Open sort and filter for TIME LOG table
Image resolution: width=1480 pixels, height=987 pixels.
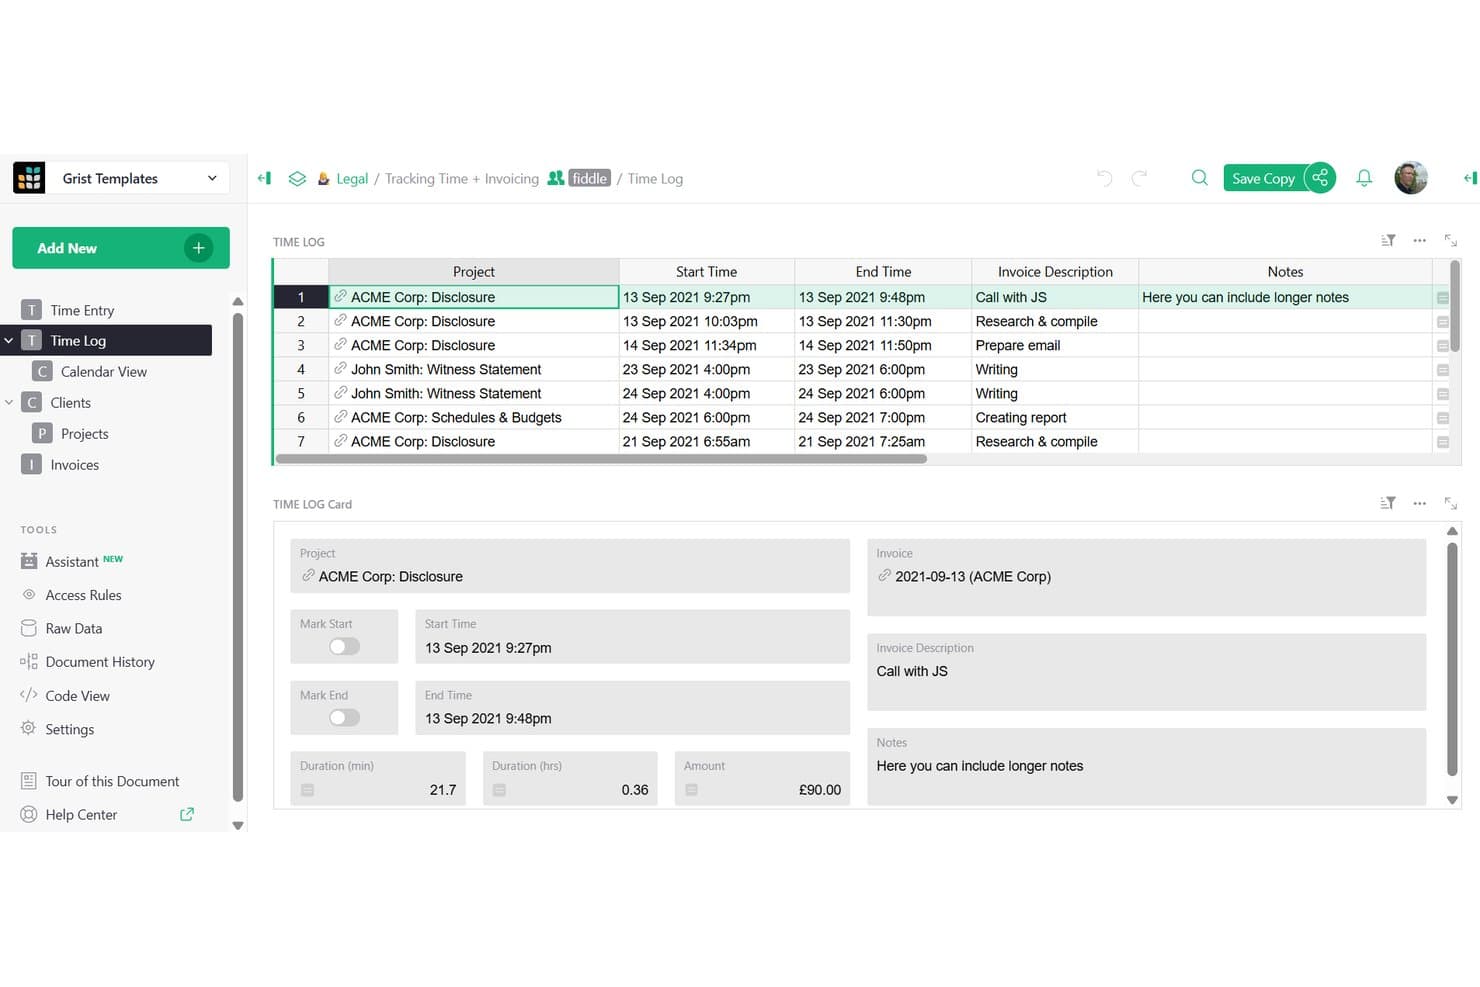pyautogui.click(x=1388, y=241)
